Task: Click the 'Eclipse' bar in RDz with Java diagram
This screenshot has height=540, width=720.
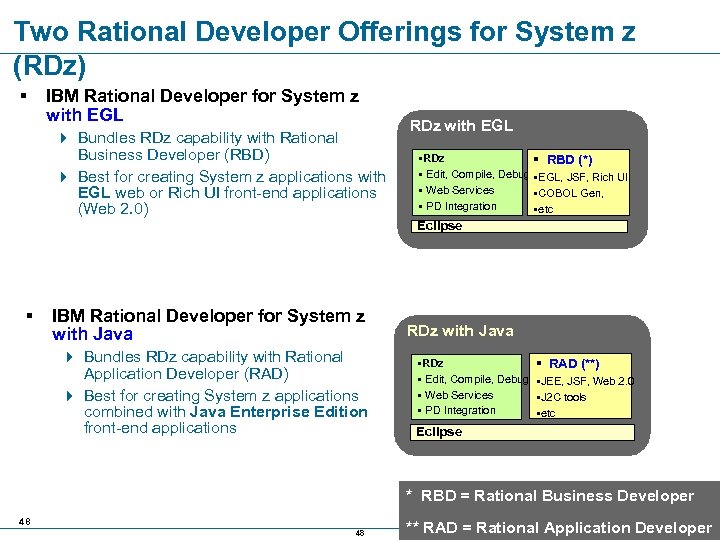Action: pos(522,432)
